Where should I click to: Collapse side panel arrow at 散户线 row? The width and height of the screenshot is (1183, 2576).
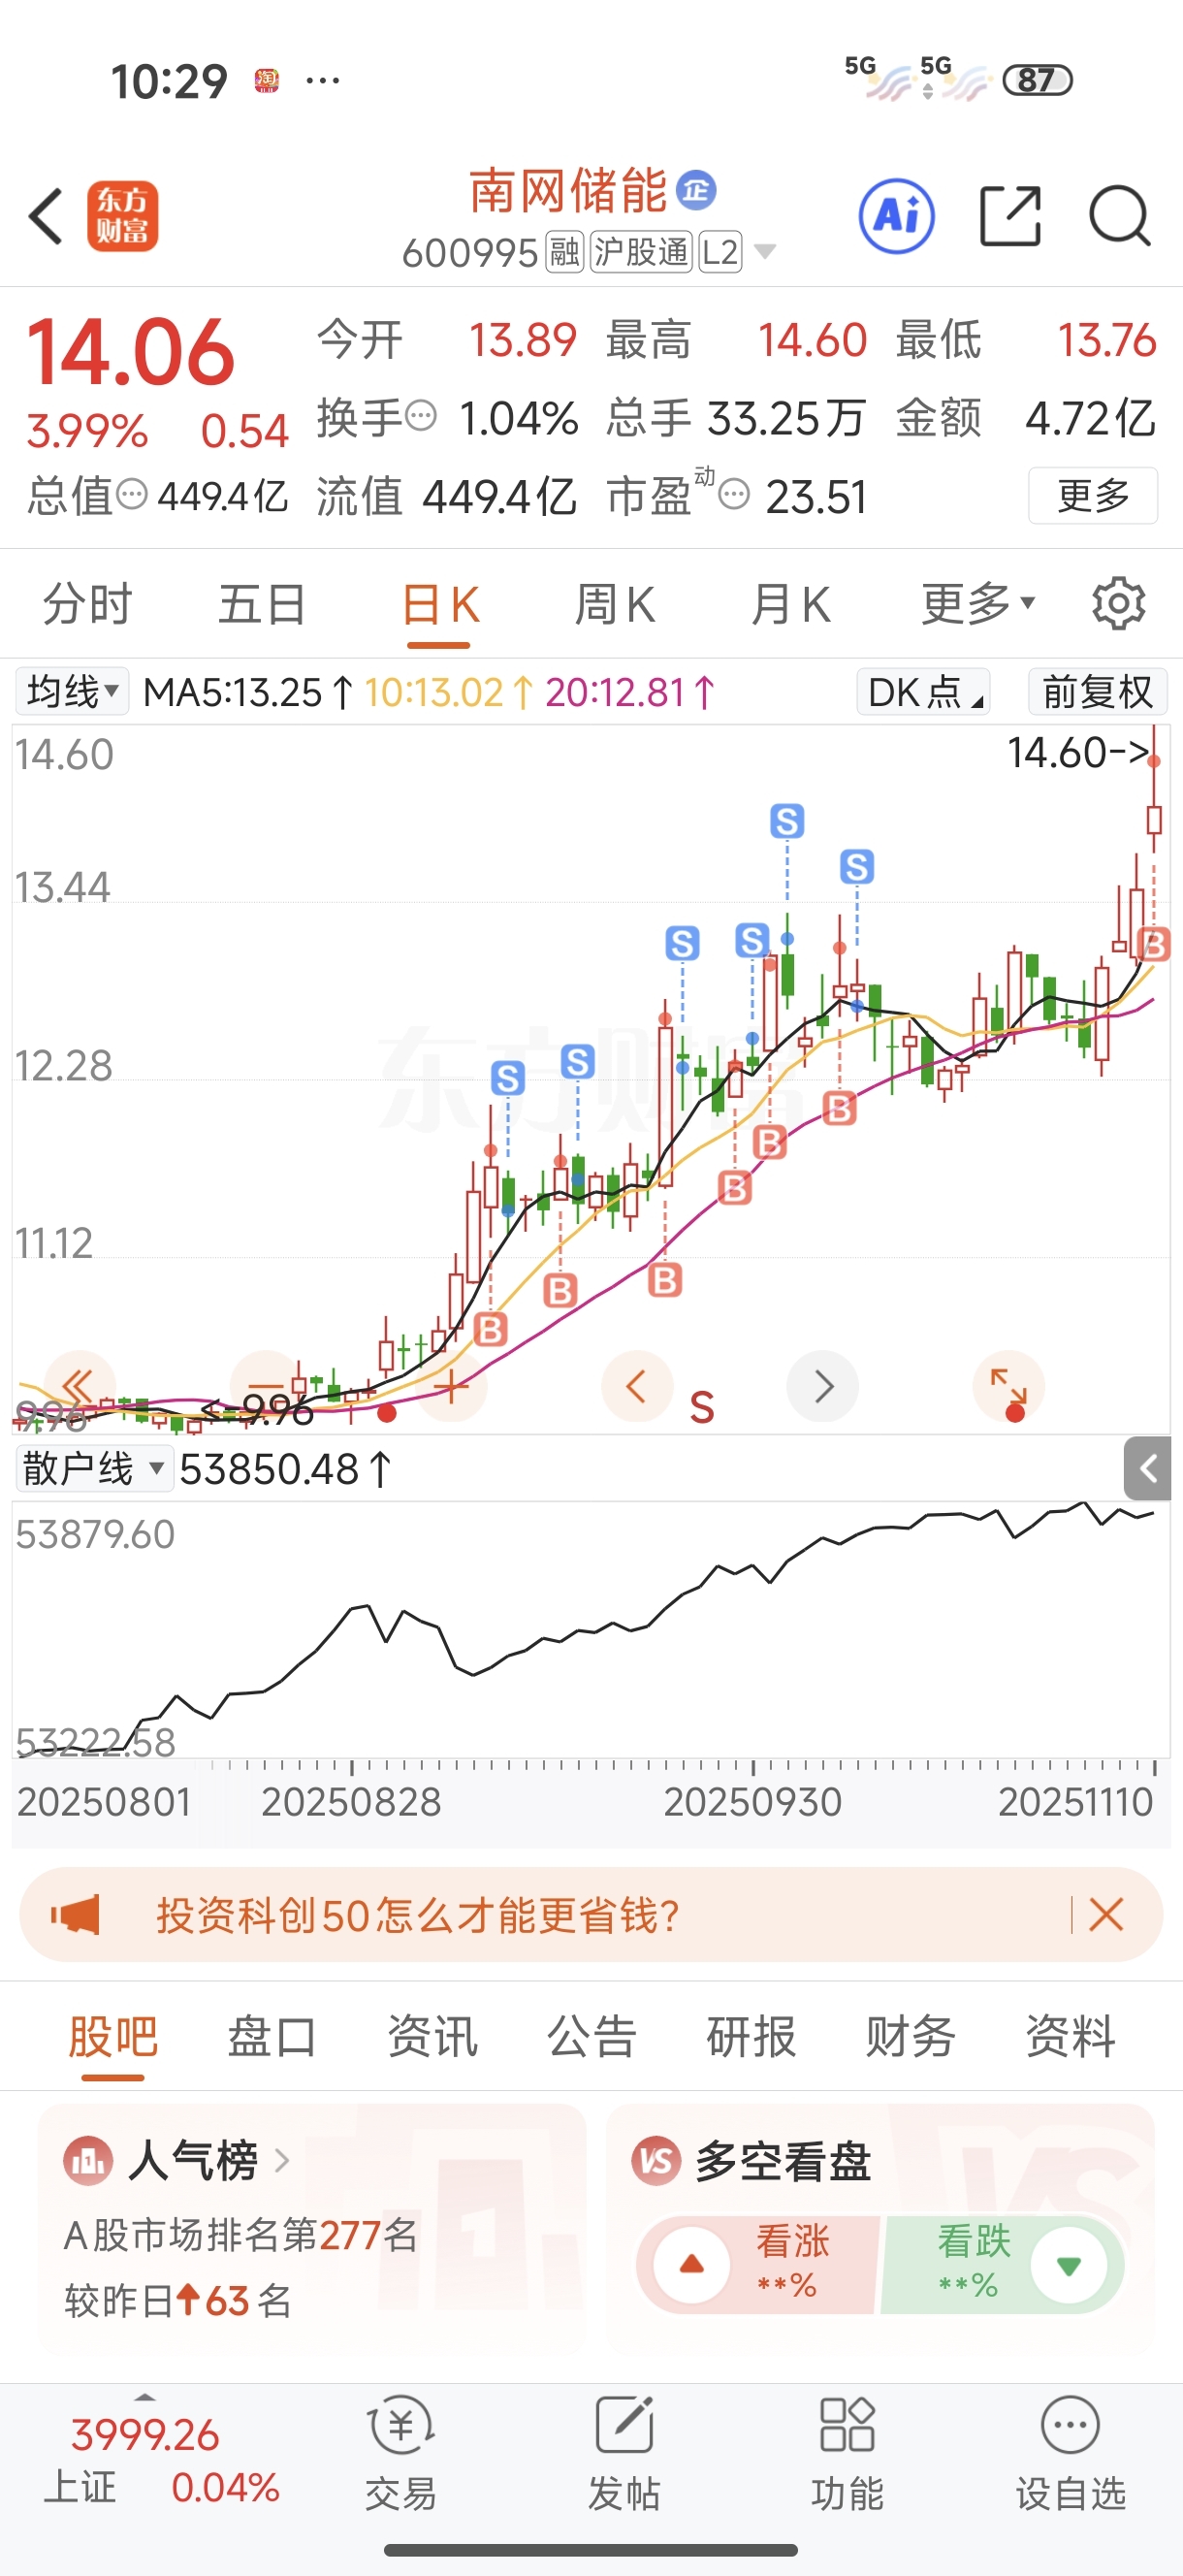pos(1147,1468)
